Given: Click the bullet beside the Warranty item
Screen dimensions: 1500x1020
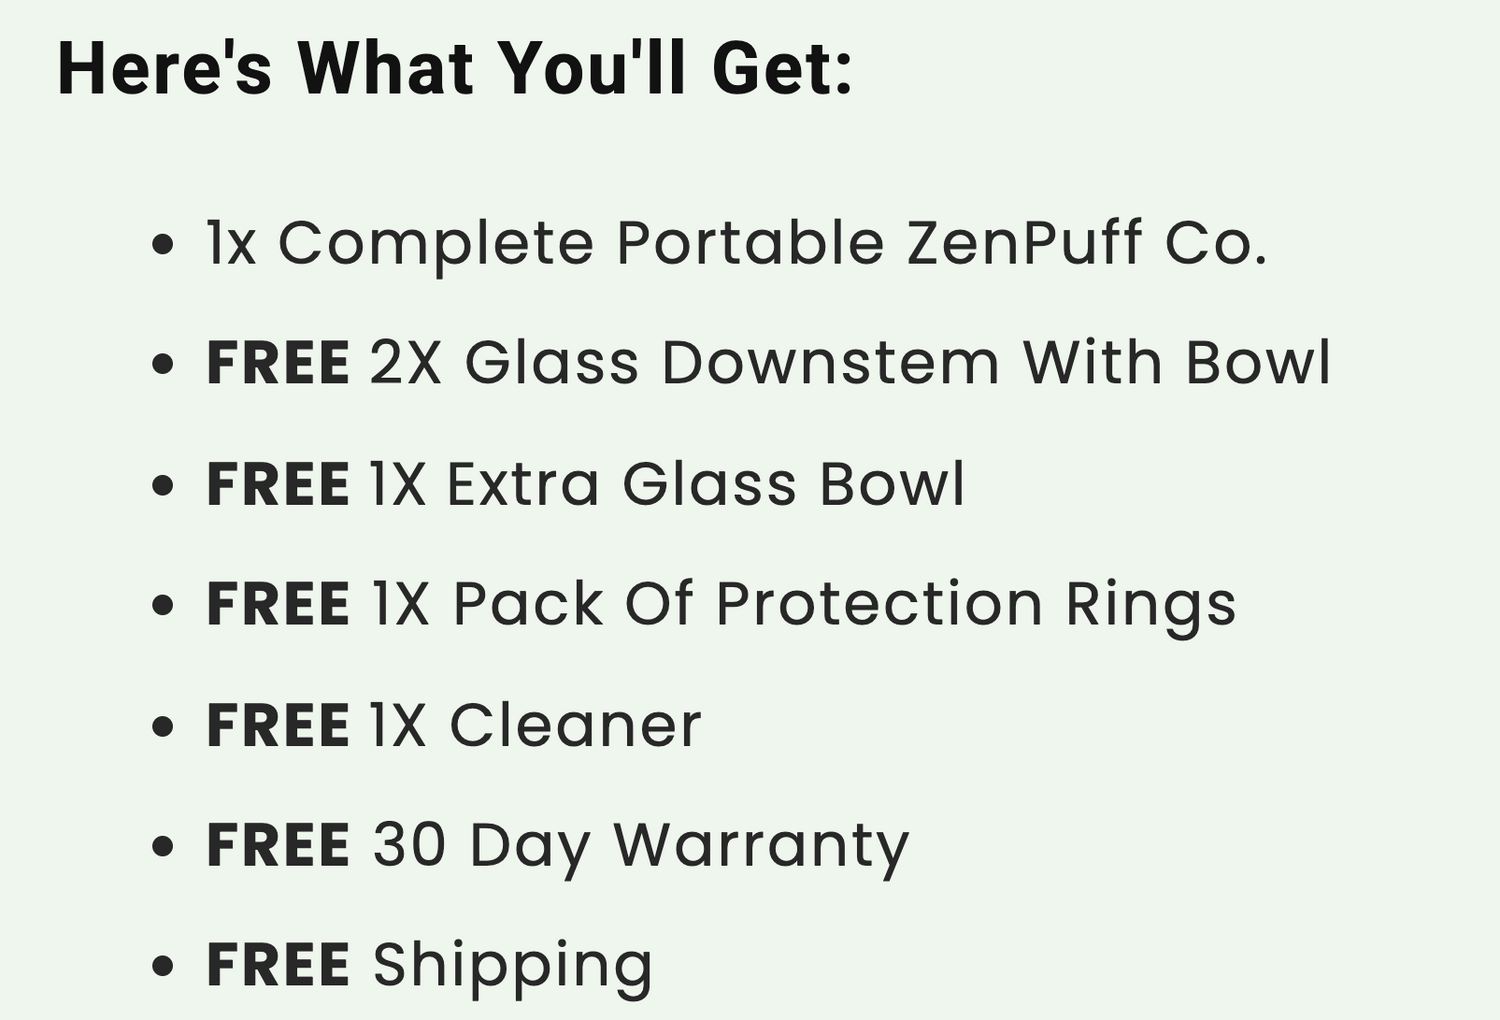Looking at the screenshot, I should pyautogui.click(x=163, y=846).
